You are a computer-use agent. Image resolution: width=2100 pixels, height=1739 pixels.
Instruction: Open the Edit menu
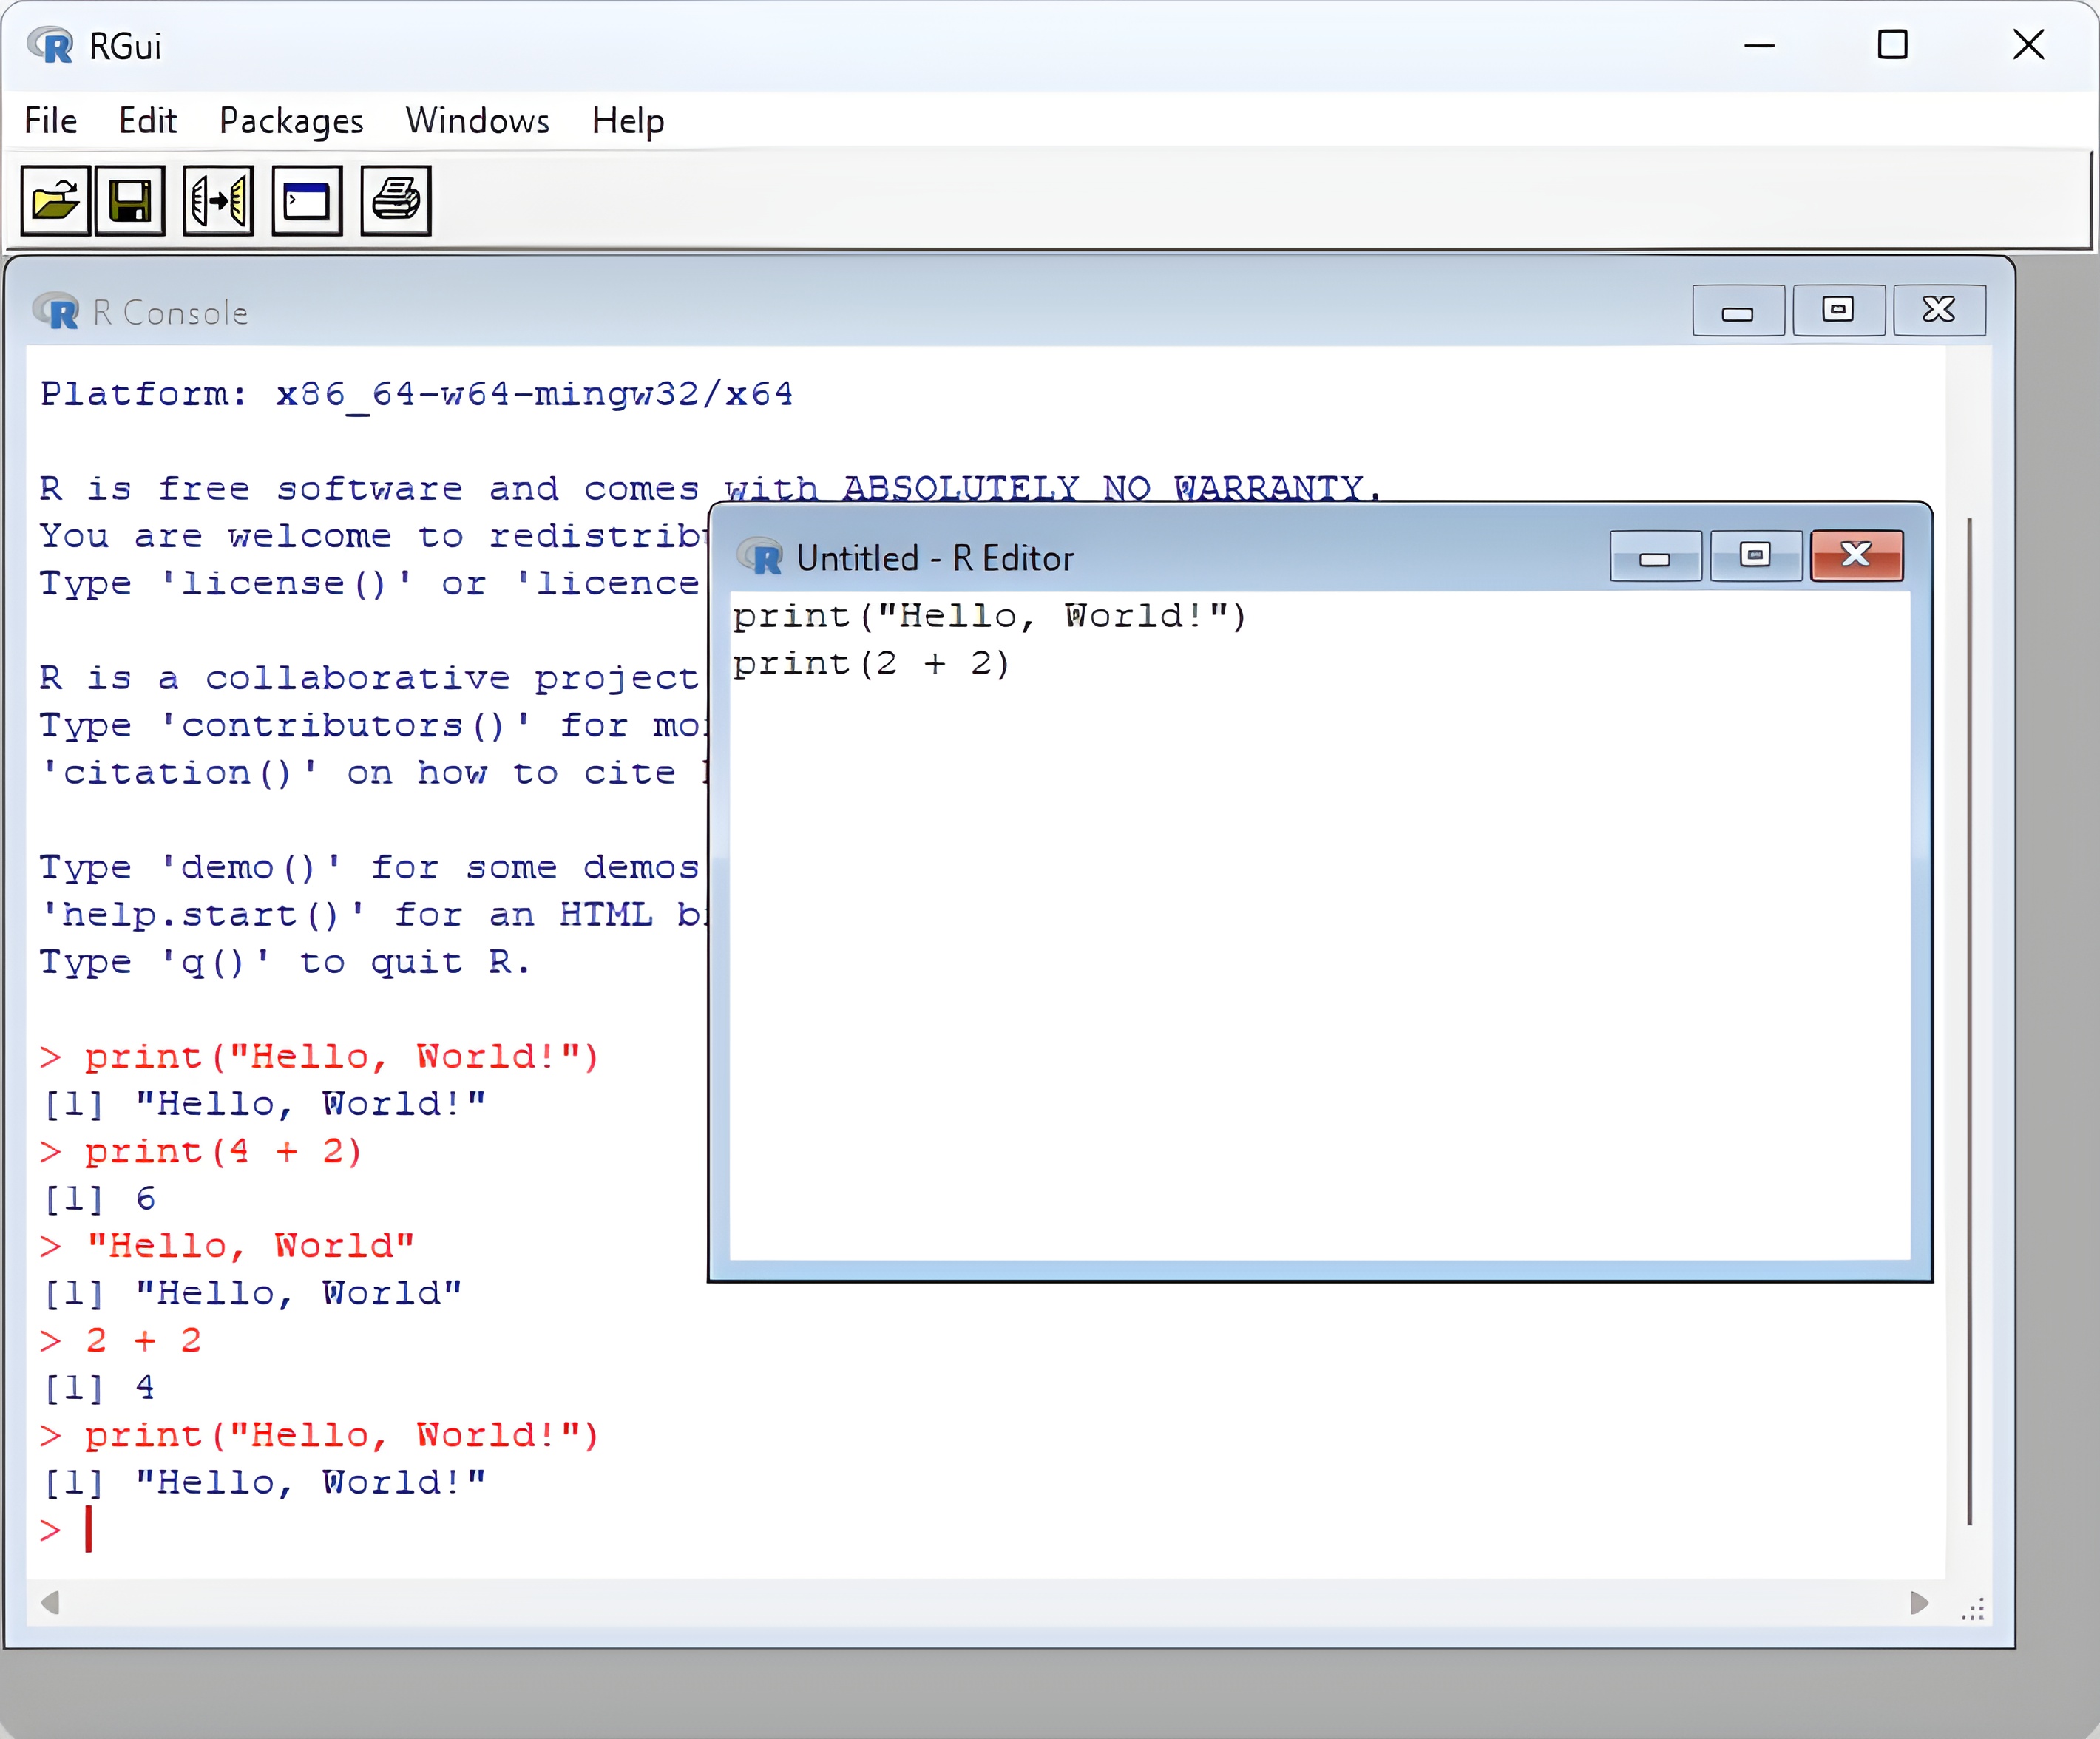click(147, 121)
